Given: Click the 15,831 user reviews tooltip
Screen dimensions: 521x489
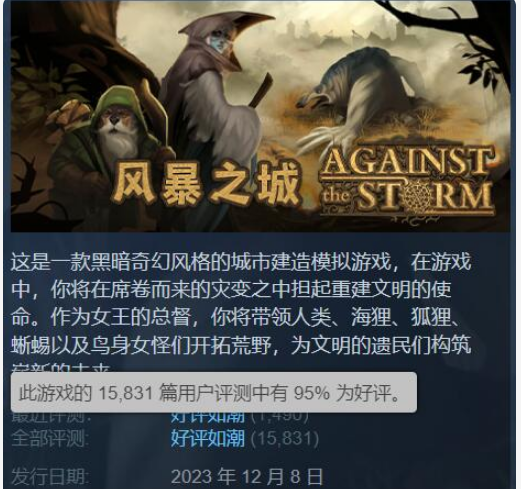Looking at the screenshot, I should click(x=213, y=392).
